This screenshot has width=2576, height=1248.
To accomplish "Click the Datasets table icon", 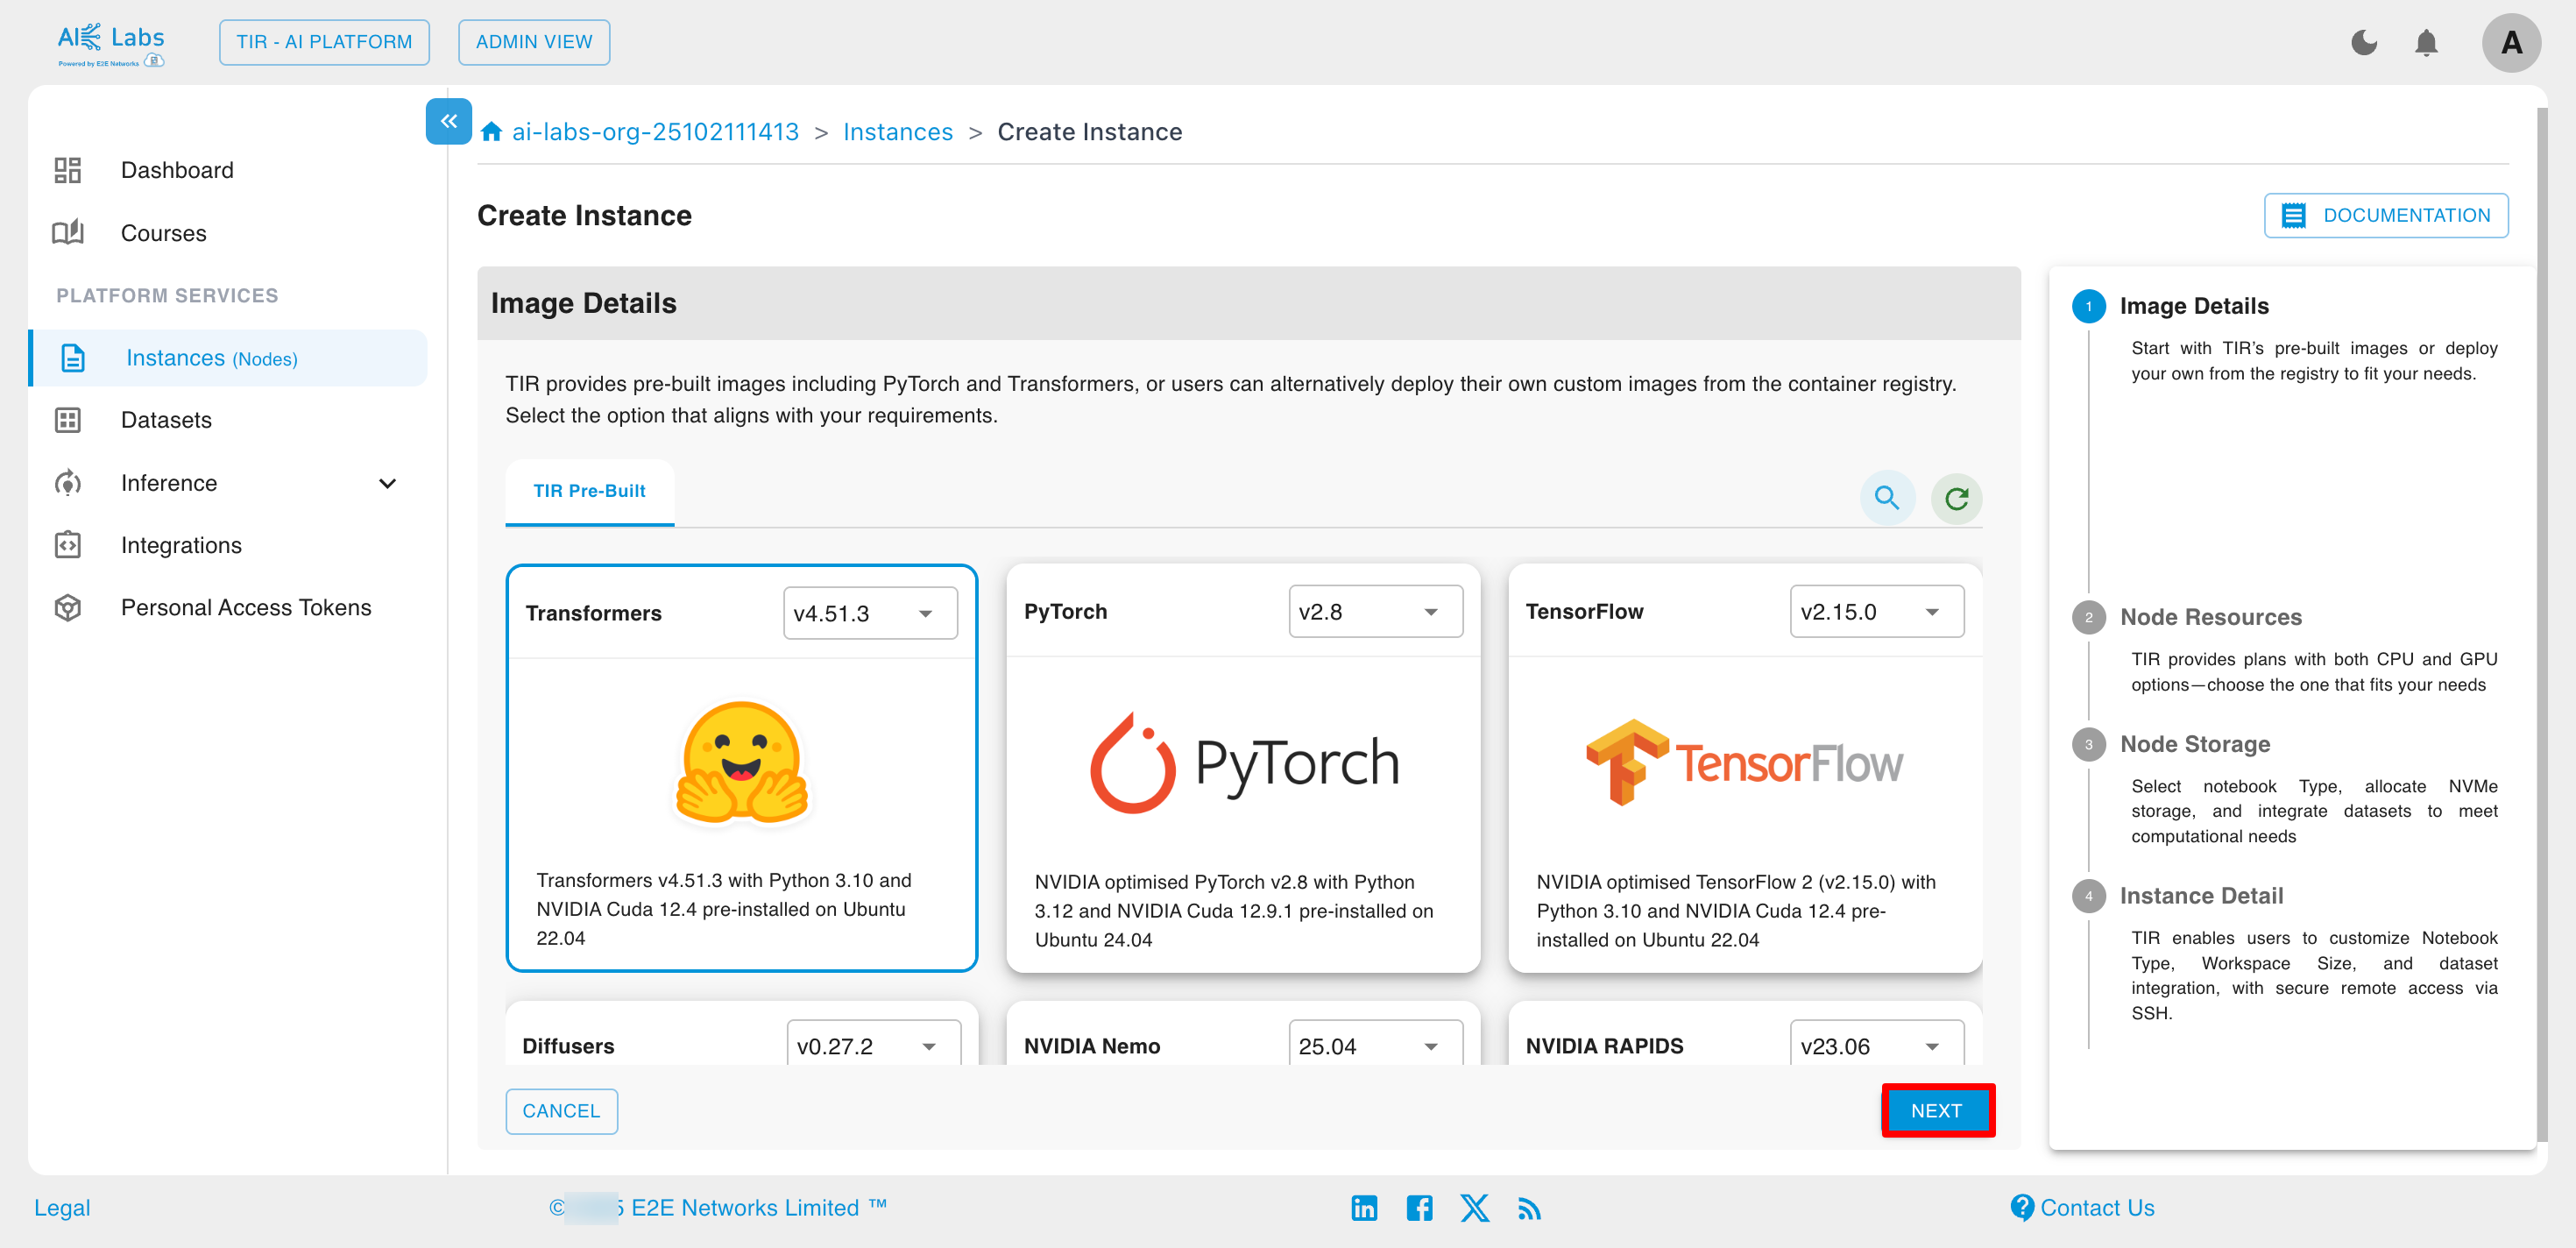I will (68, 420).
